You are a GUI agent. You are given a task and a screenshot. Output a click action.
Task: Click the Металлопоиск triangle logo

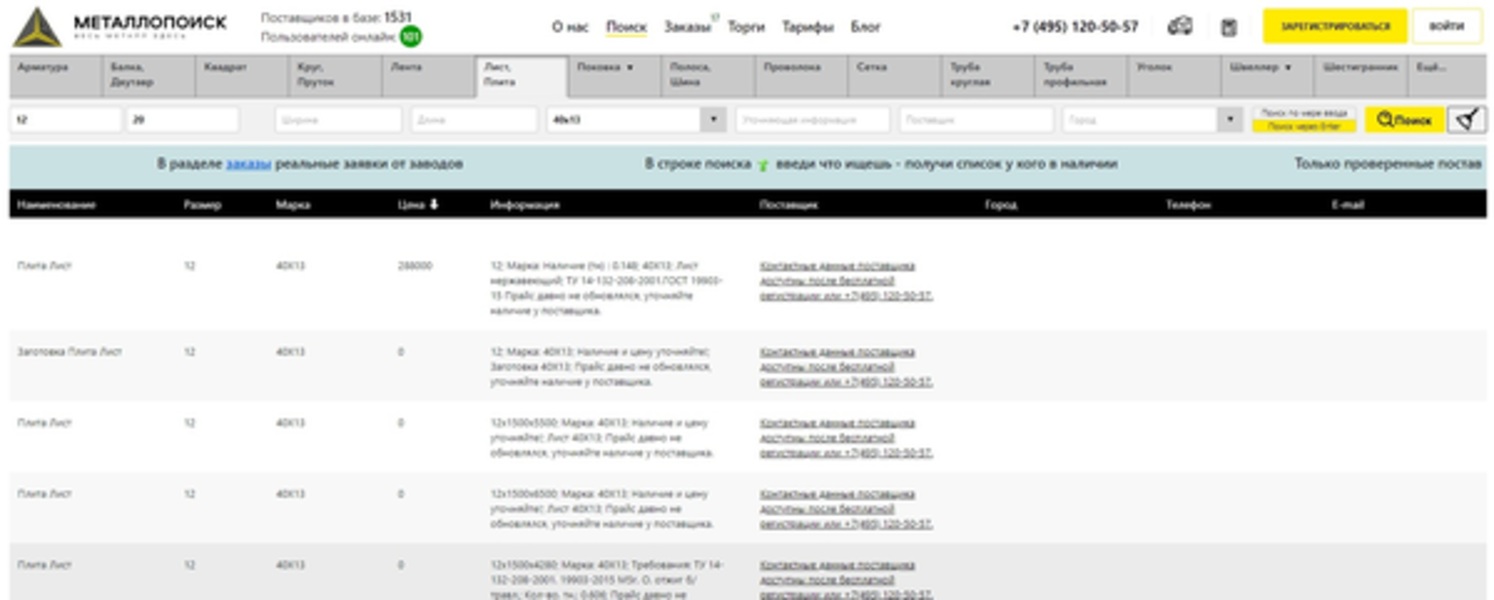(x=37, y=27)
